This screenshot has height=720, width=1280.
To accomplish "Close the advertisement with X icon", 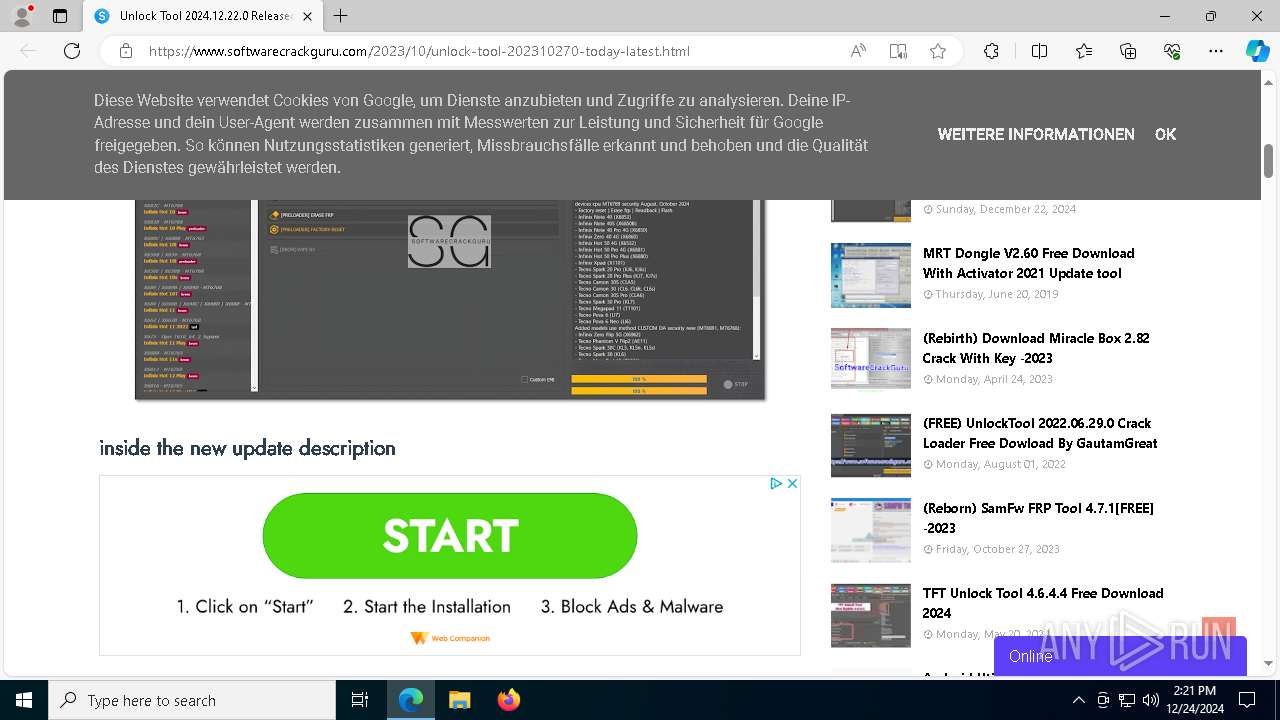I will [792, 483].
